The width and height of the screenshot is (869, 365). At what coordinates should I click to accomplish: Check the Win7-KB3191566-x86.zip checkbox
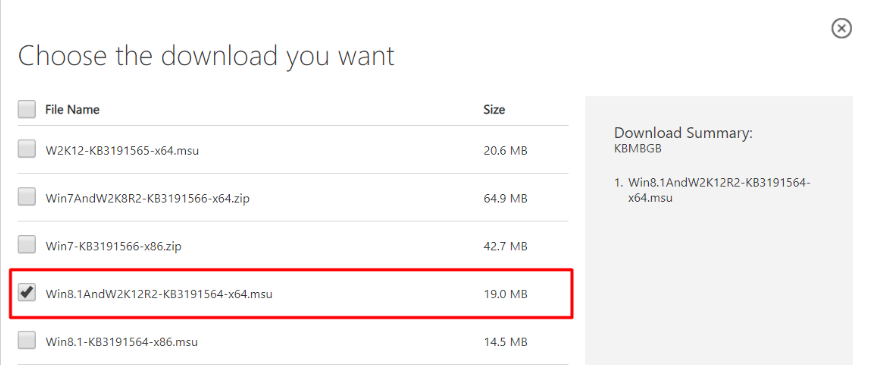click(x=27, y=245)
